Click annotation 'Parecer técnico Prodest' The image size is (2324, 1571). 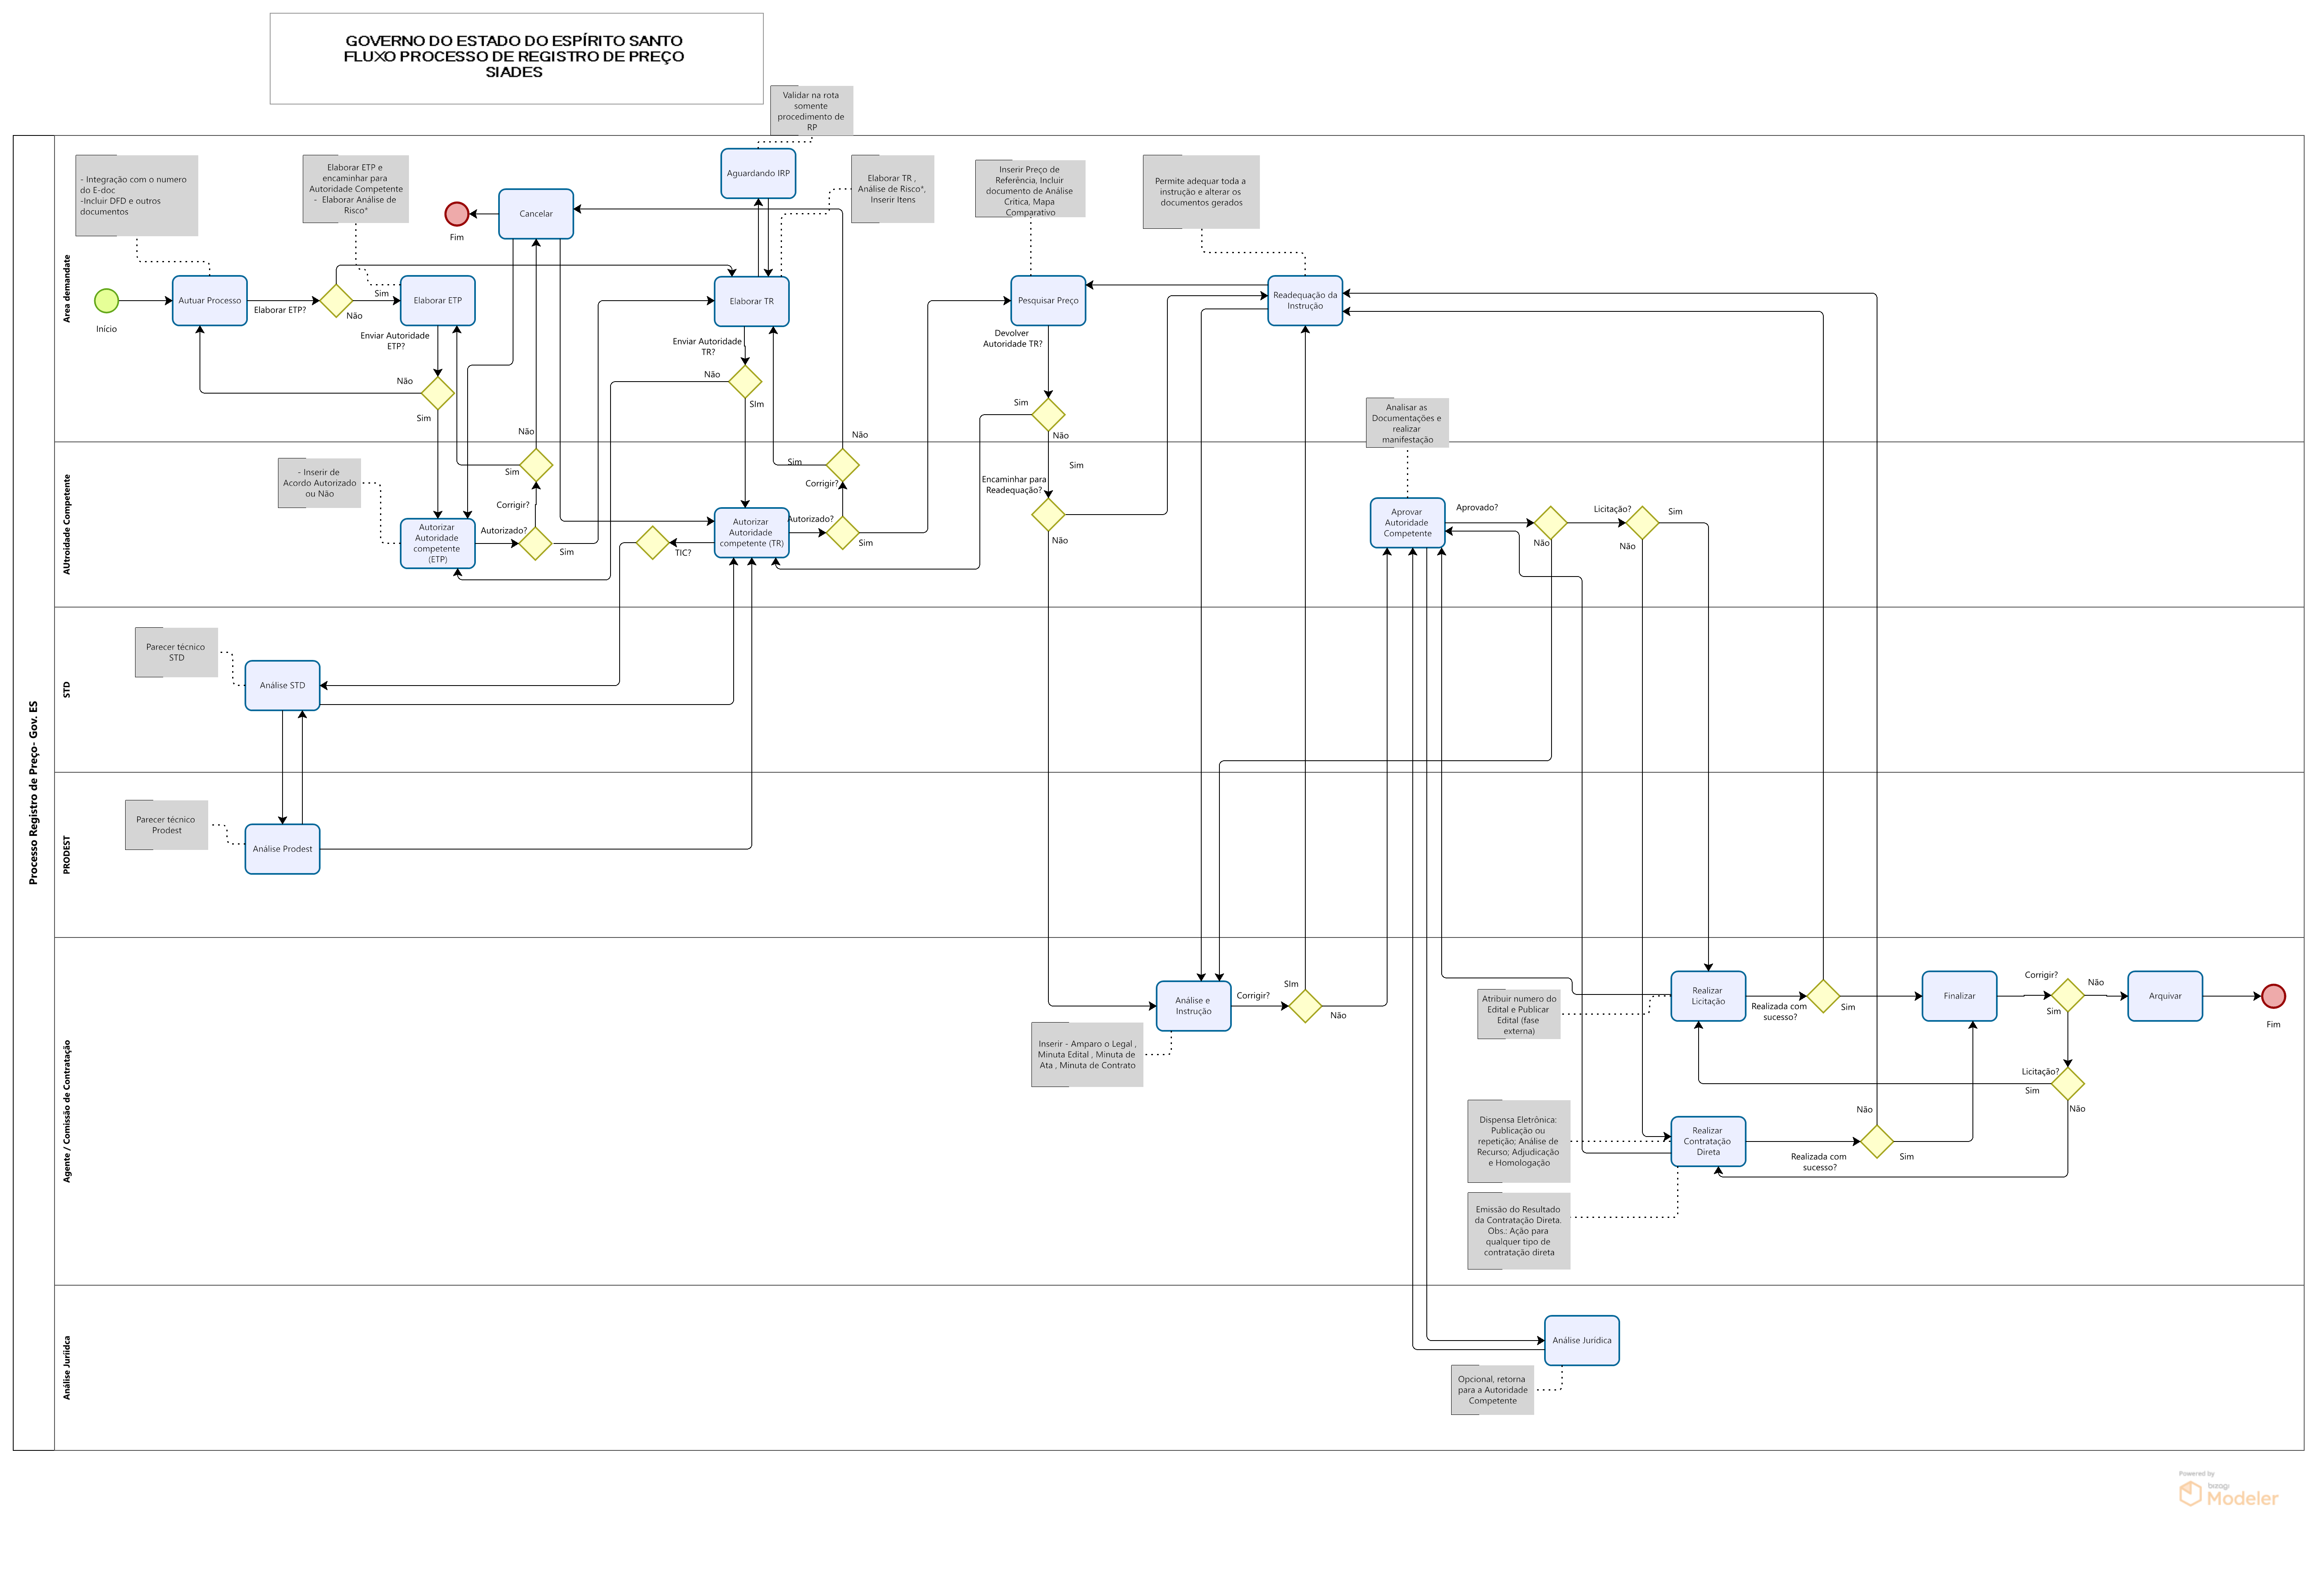point(166,825)
